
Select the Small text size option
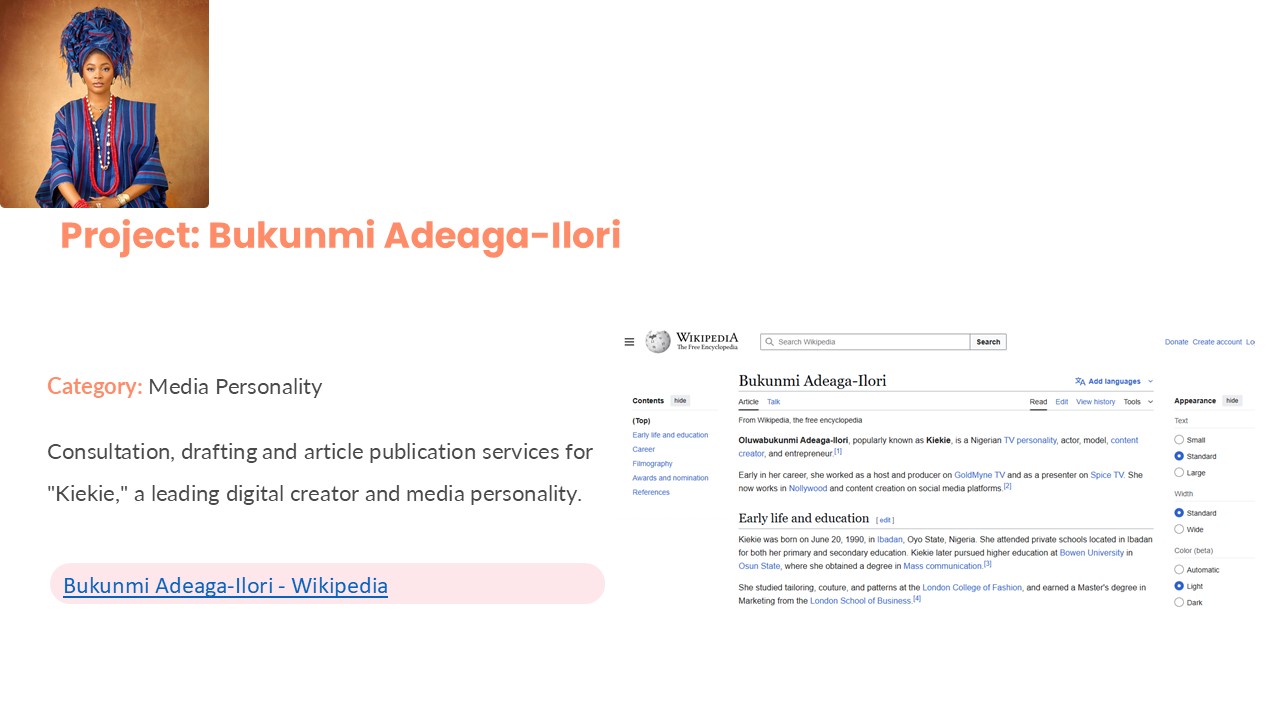pos(1179,440)
